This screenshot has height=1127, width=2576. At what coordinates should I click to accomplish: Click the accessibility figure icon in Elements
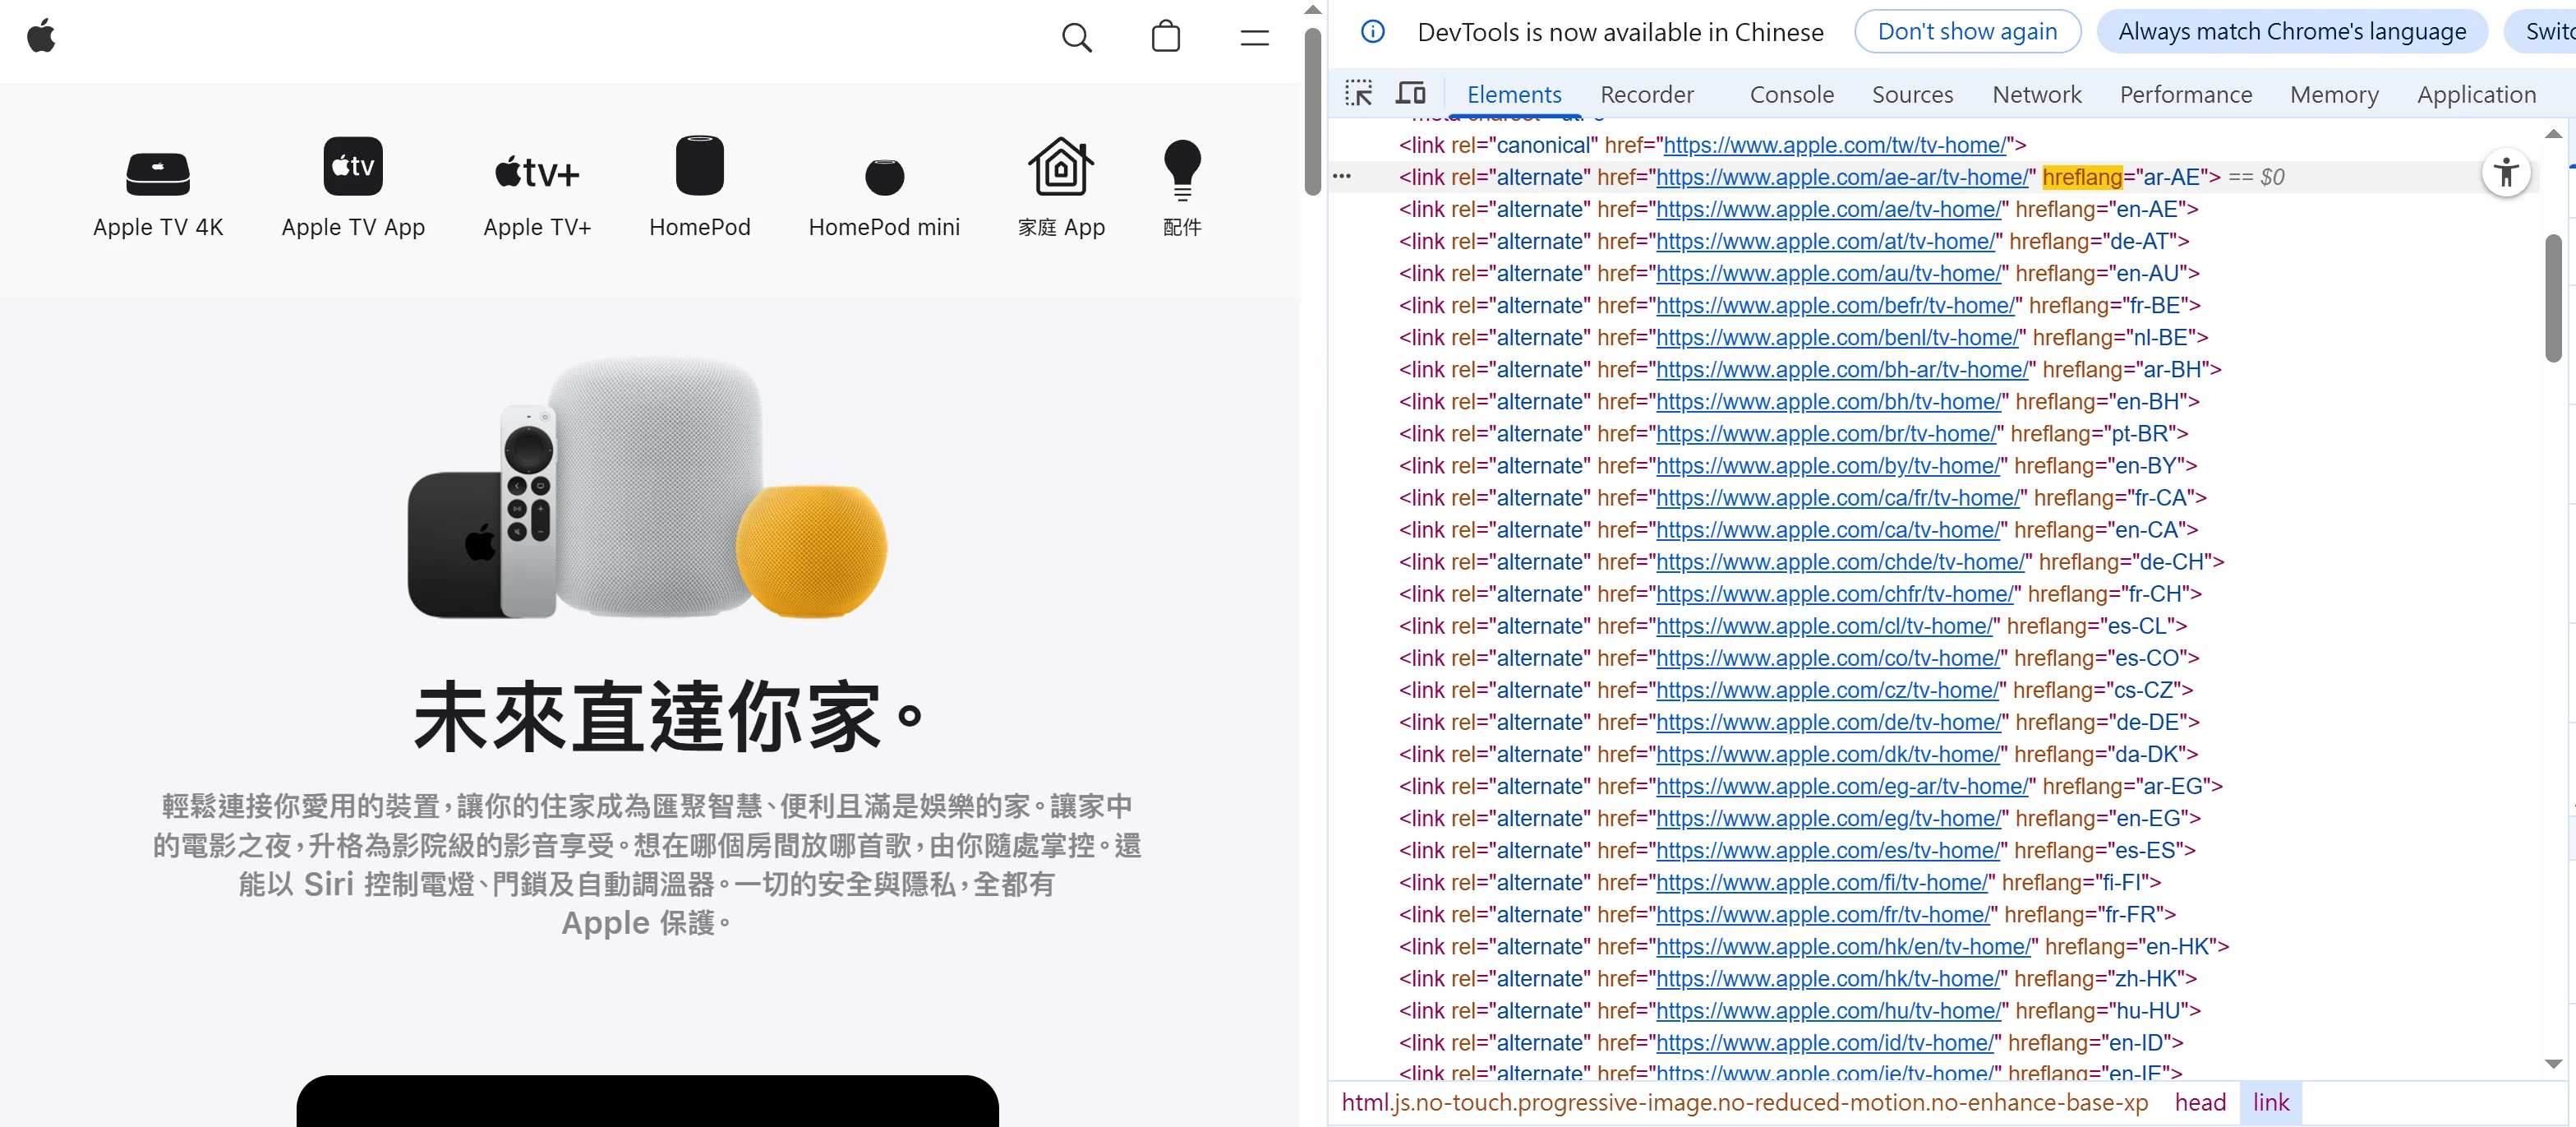coord(2506,173)
